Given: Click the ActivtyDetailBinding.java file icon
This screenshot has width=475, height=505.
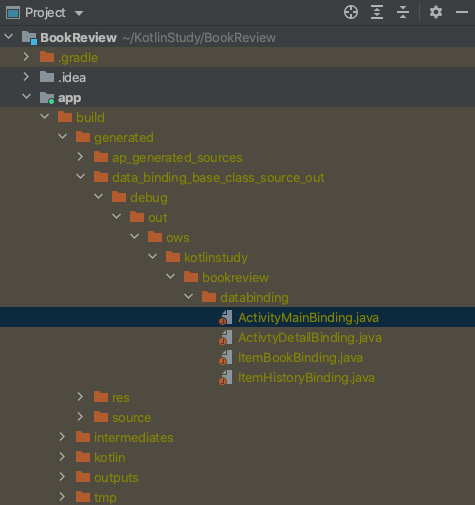Looking at the screenshot, I should (x=226, y=337).
